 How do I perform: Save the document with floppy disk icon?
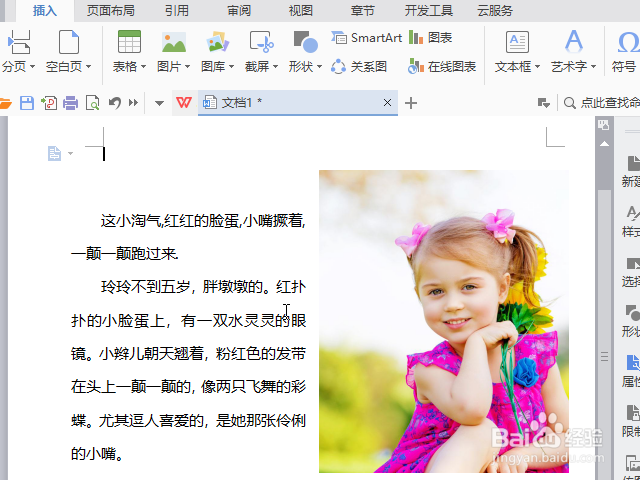(x=27, y=103)
